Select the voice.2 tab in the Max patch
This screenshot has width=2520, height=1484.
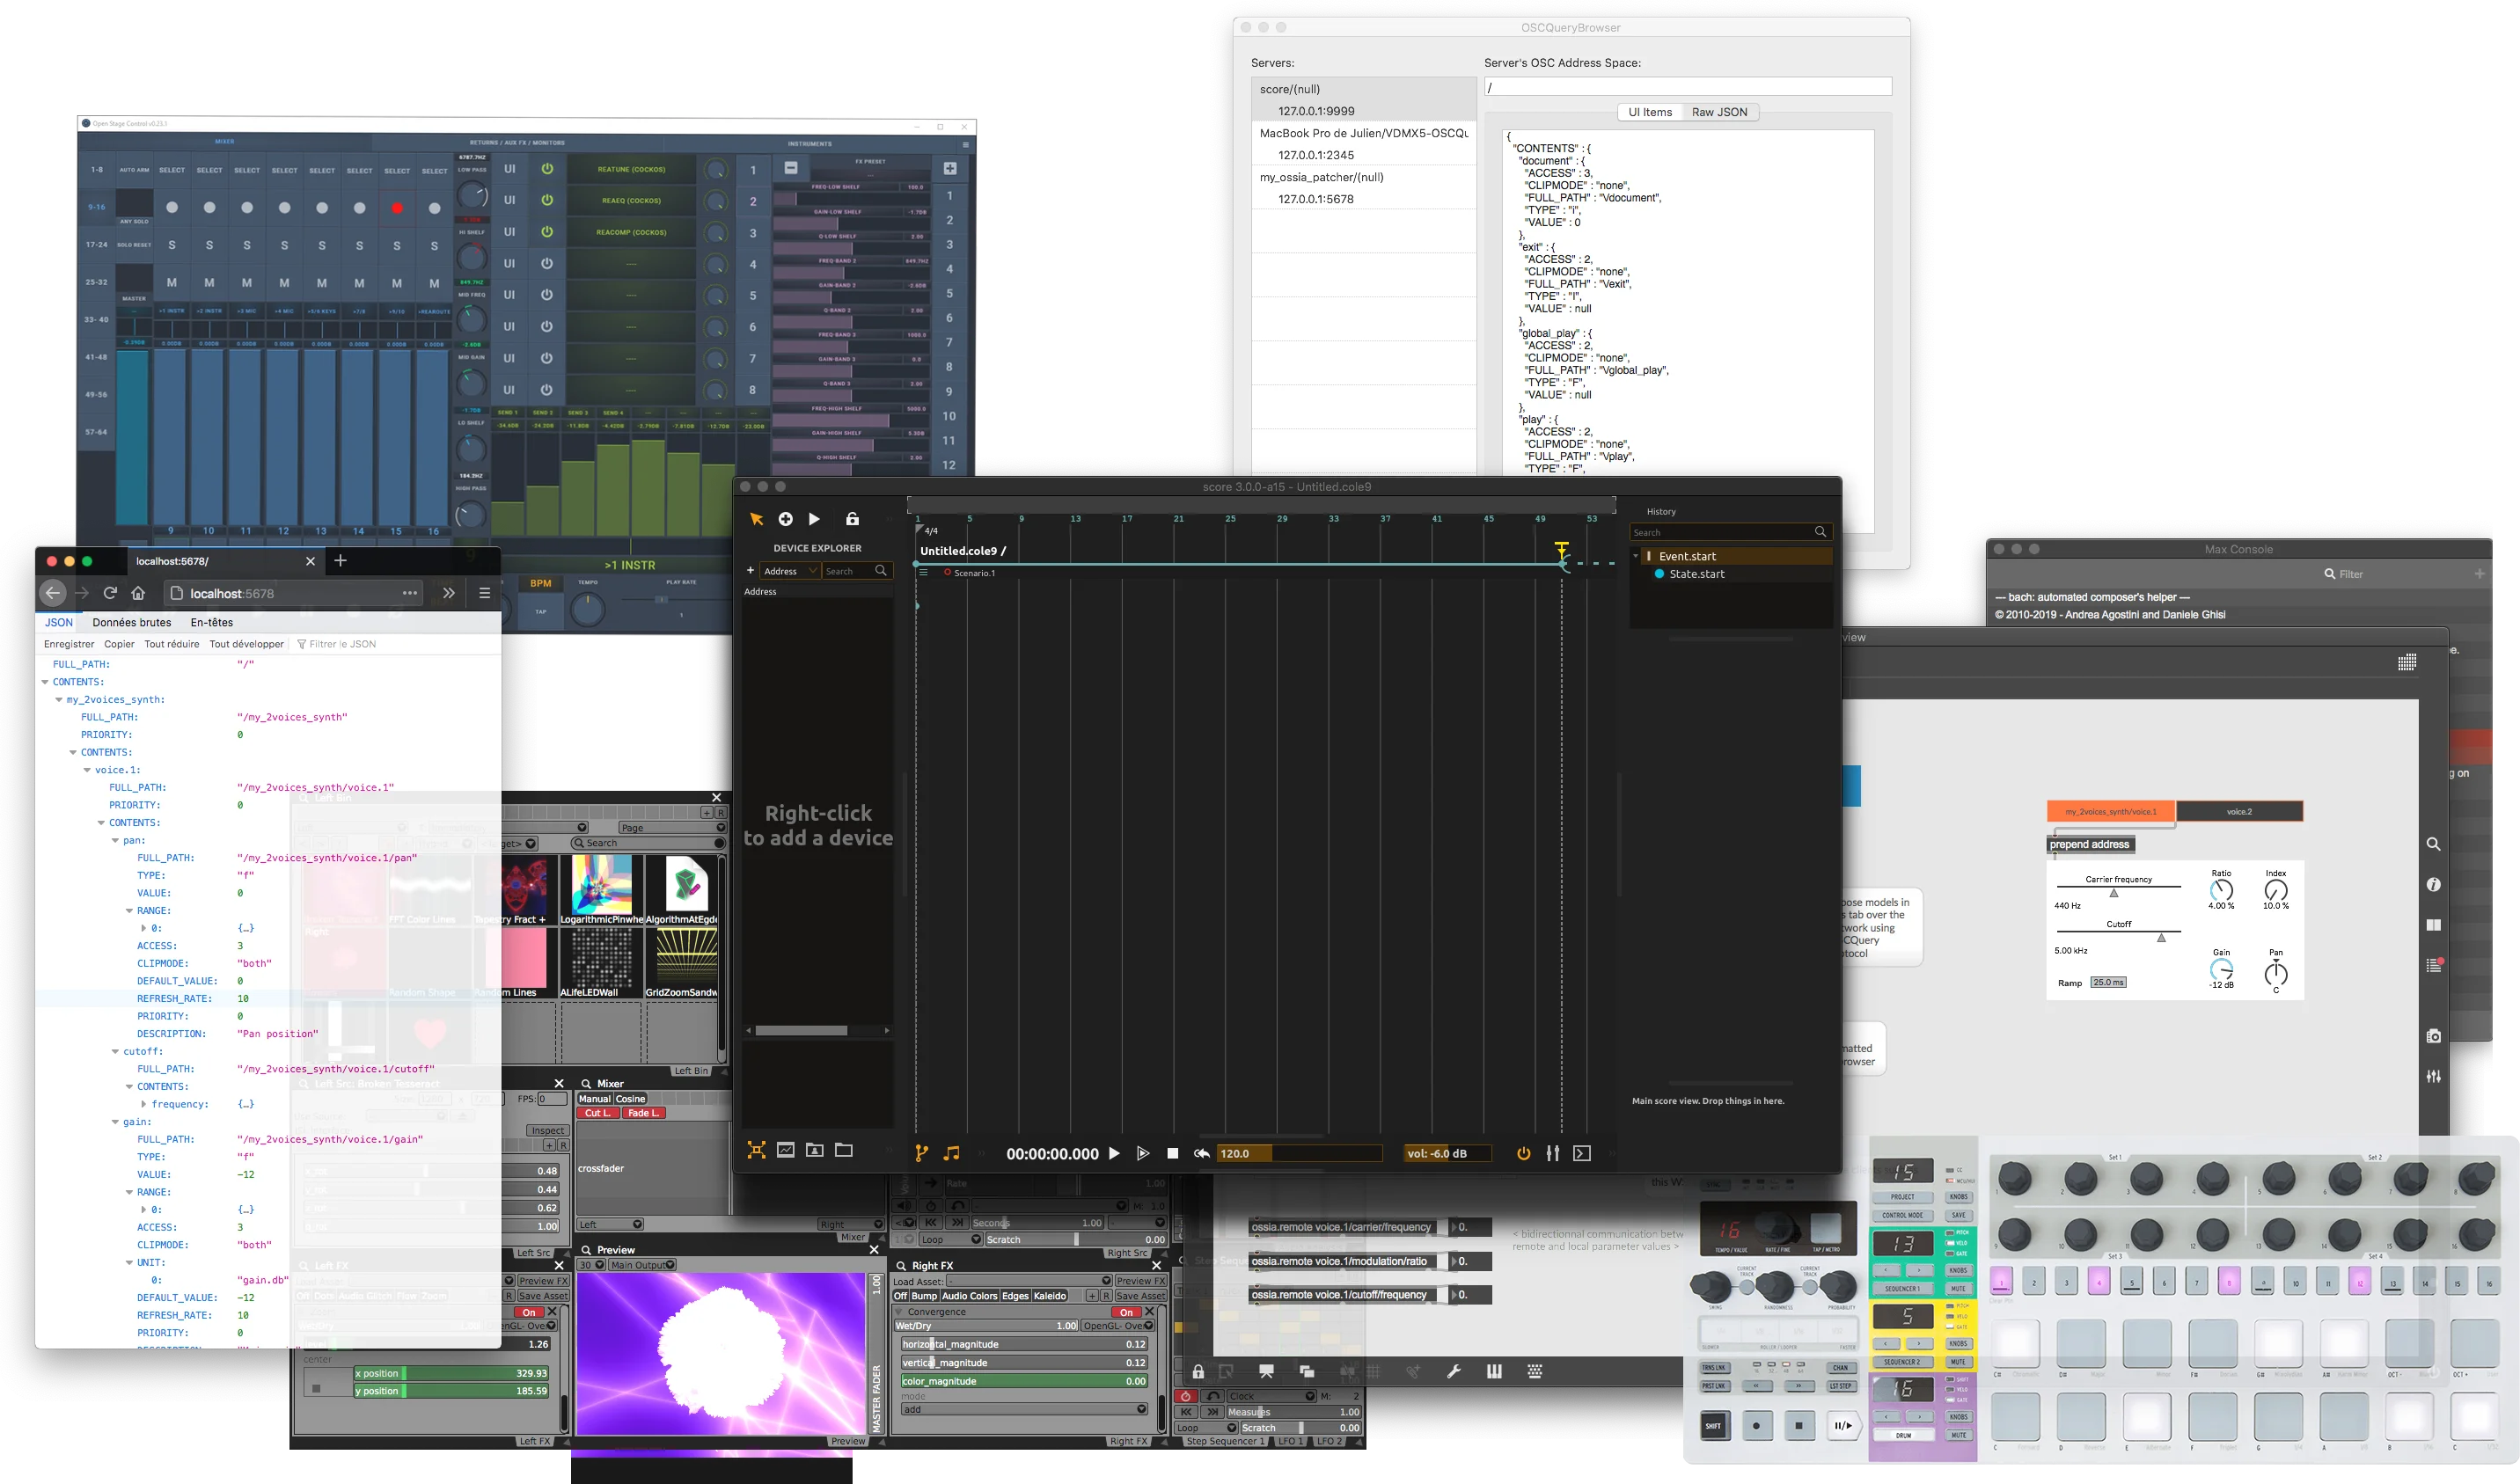pyautogui.click(x=2239, y=812)
